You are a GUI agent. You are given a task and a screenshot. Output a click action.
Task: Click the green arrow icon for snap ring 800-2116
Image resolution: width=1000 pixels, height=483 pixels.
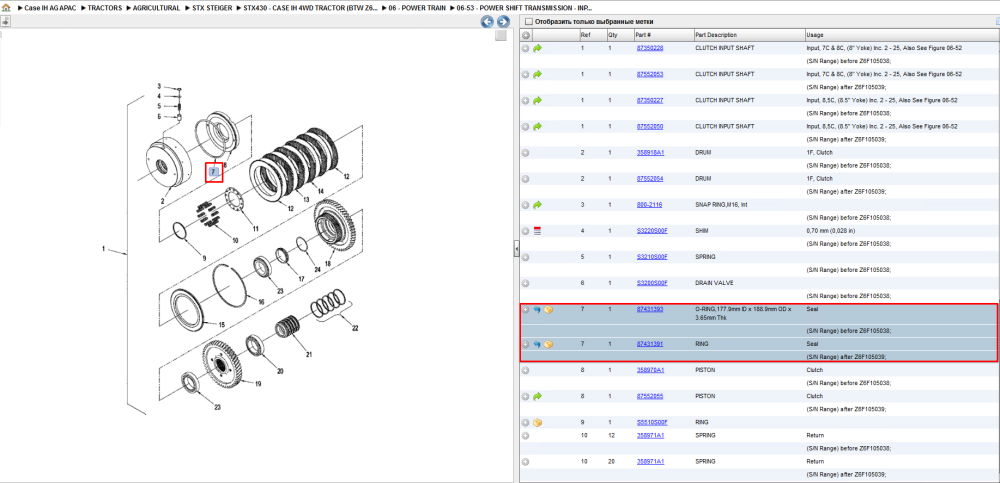point(537,205)
